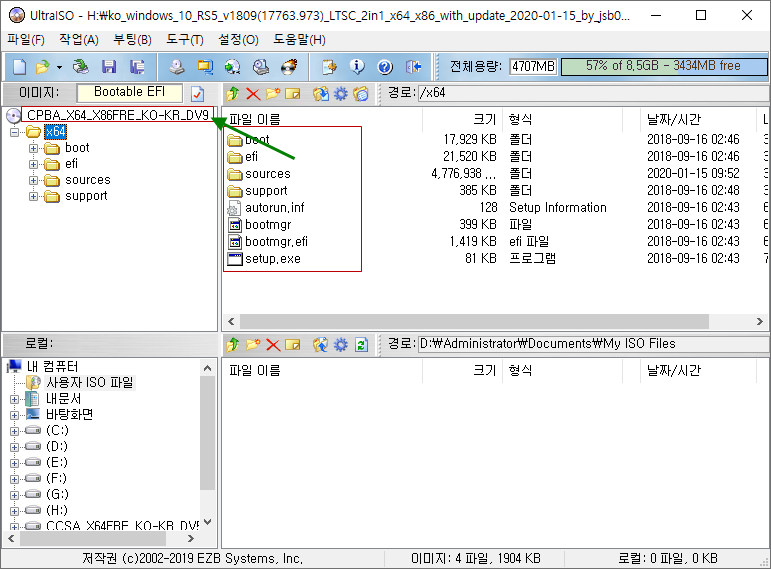Select the CPBA_X64_X86FRE_KO-KR_DV9 root node

click(x=118, y=115)
